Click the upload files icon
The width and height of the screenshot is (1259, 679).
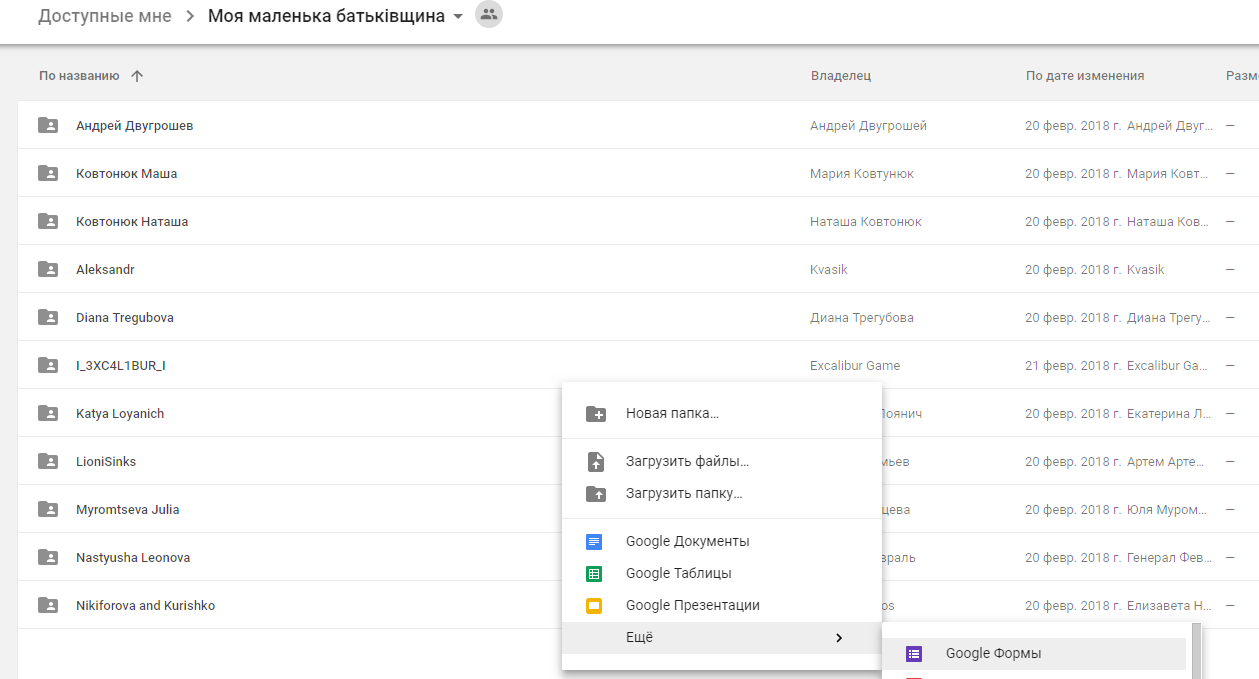(595, 462)
